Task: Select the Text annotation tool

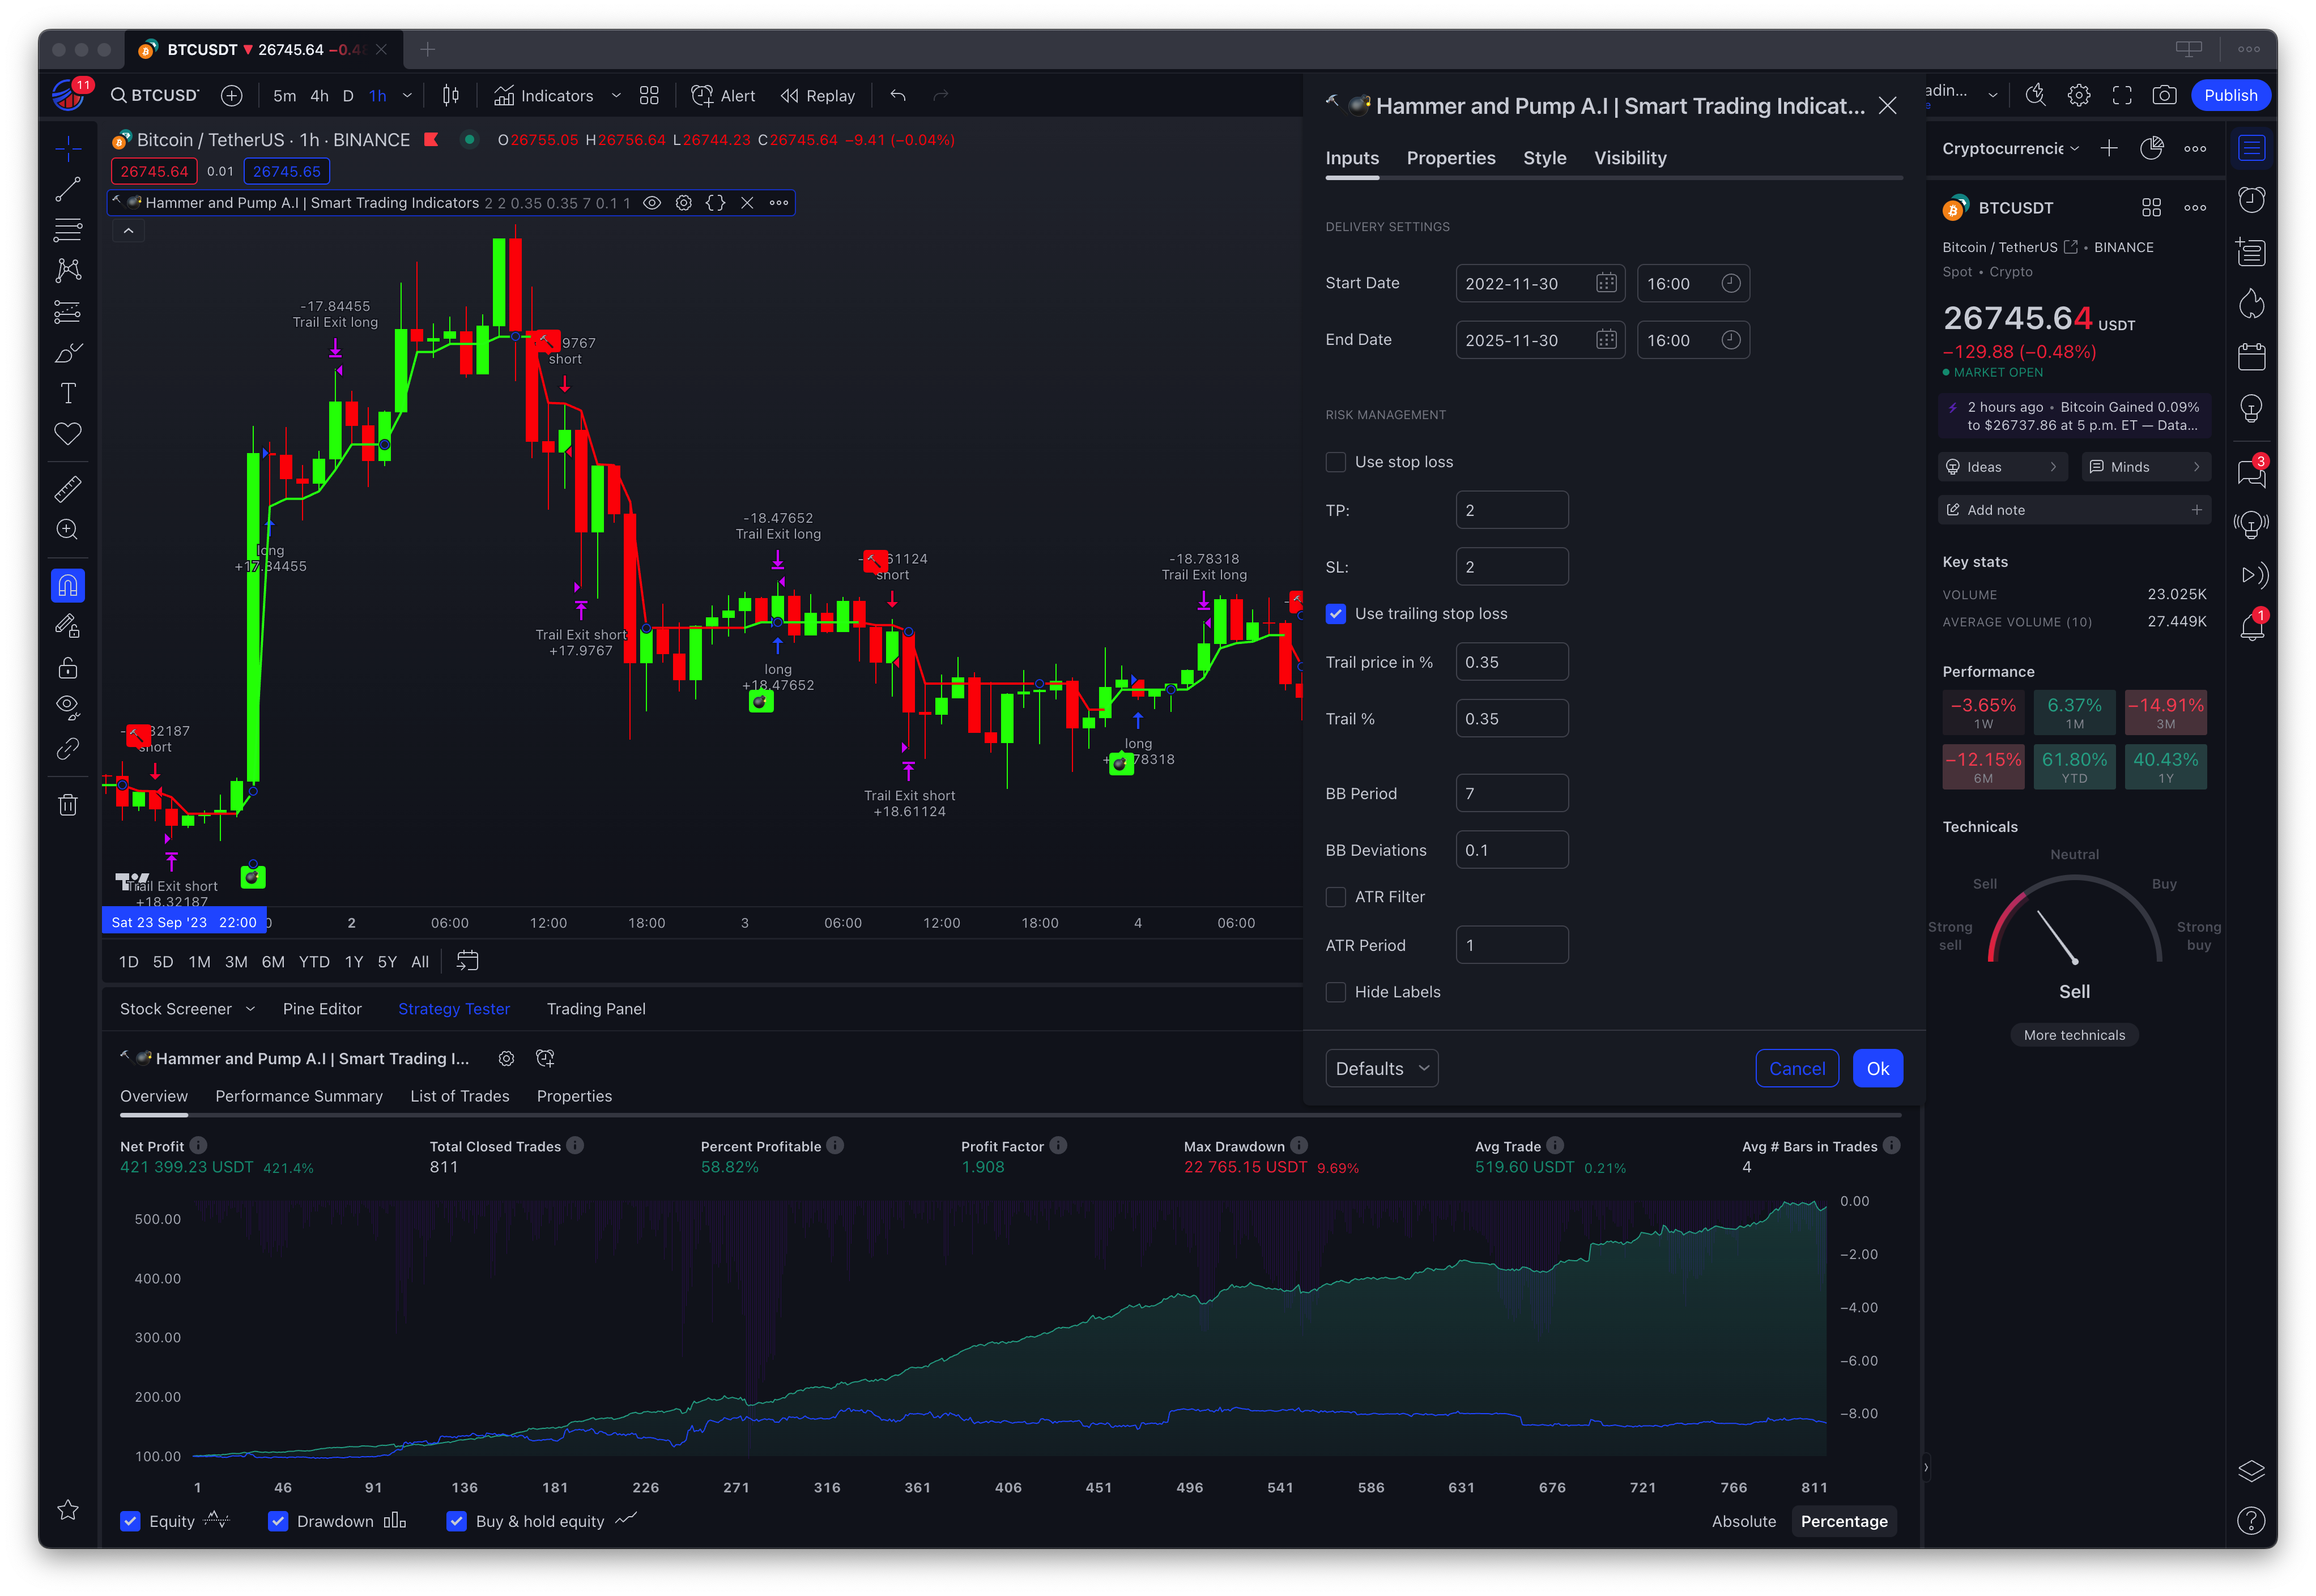Action: [x=67, y=393]
